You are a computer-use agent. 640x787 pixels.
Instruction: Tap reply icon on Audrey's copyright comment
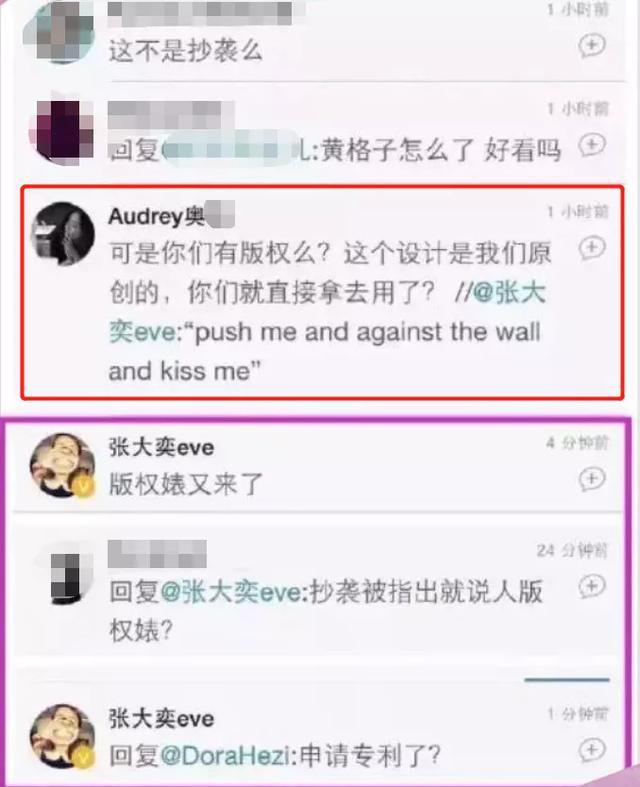point(592,248)
